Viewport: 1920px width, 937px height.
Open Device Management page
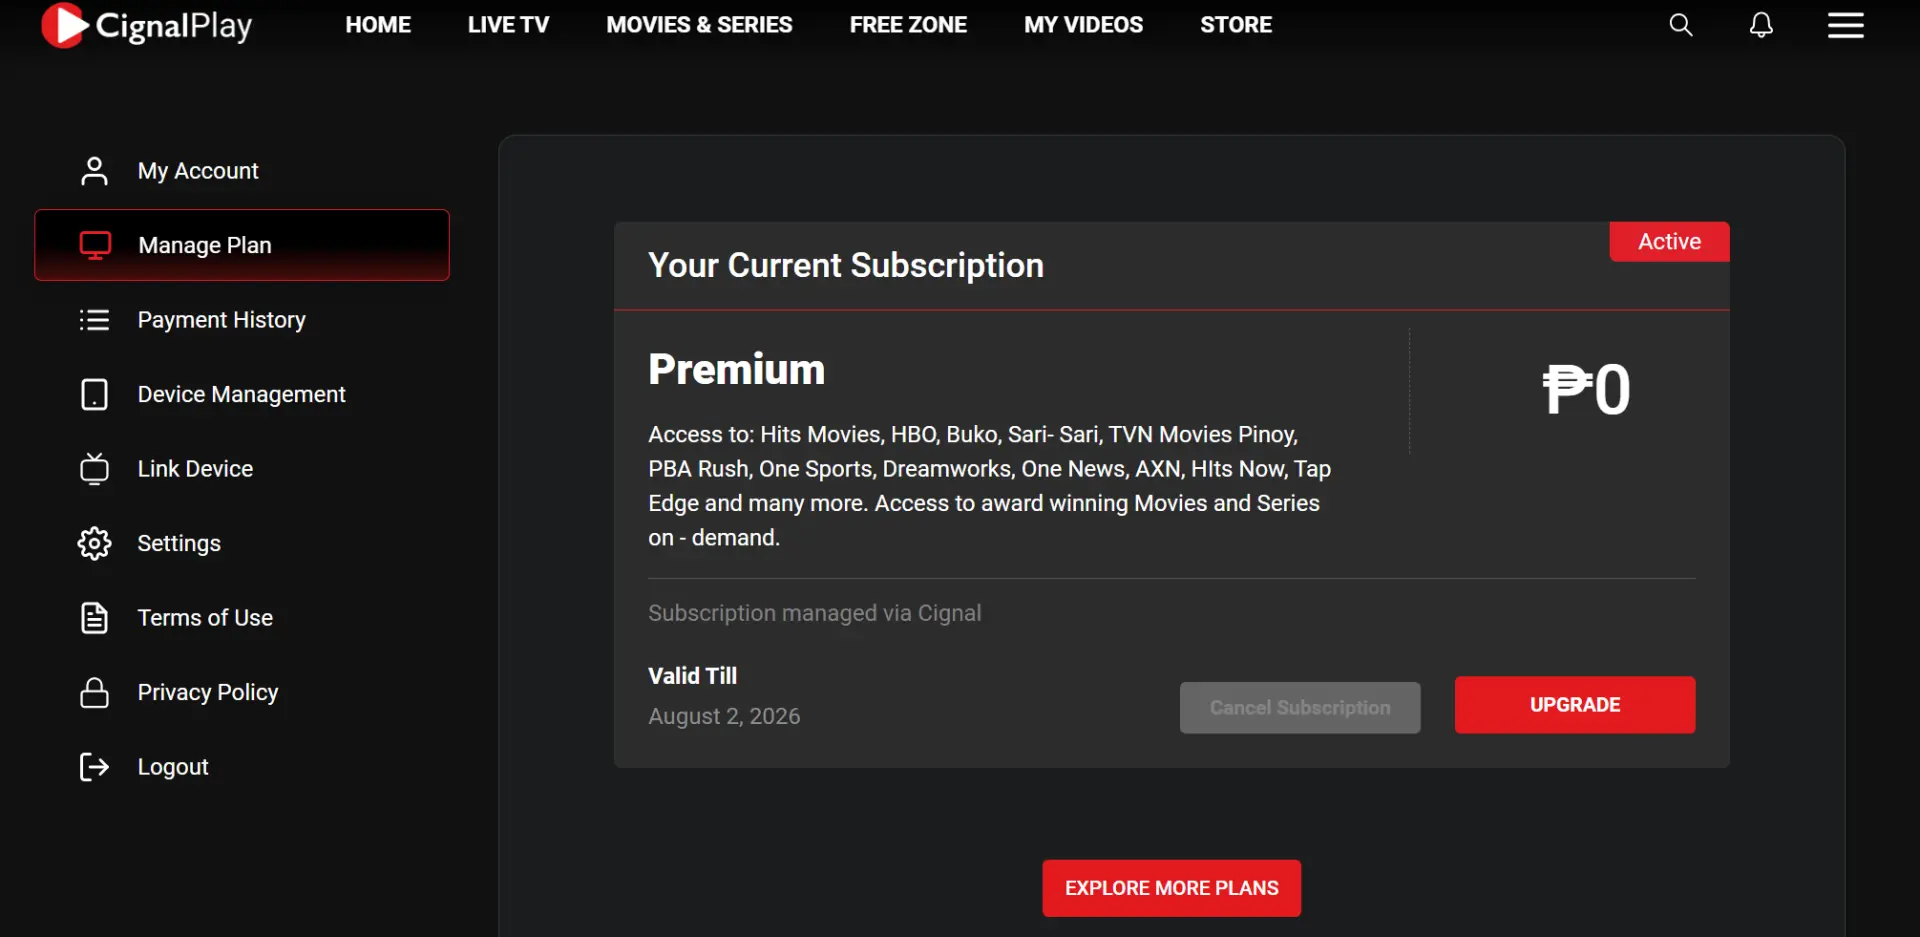(x=242, y=394)
